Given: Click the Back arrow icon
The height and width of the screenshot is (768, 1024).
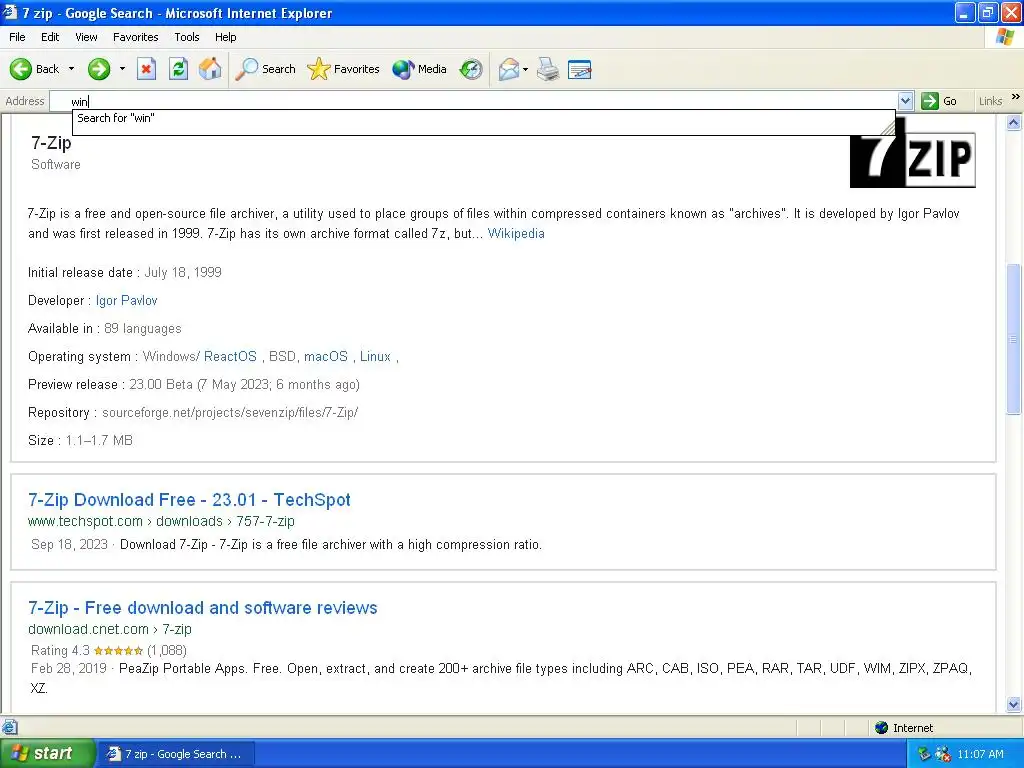Looking at the screenshot, I should point(21,69).
